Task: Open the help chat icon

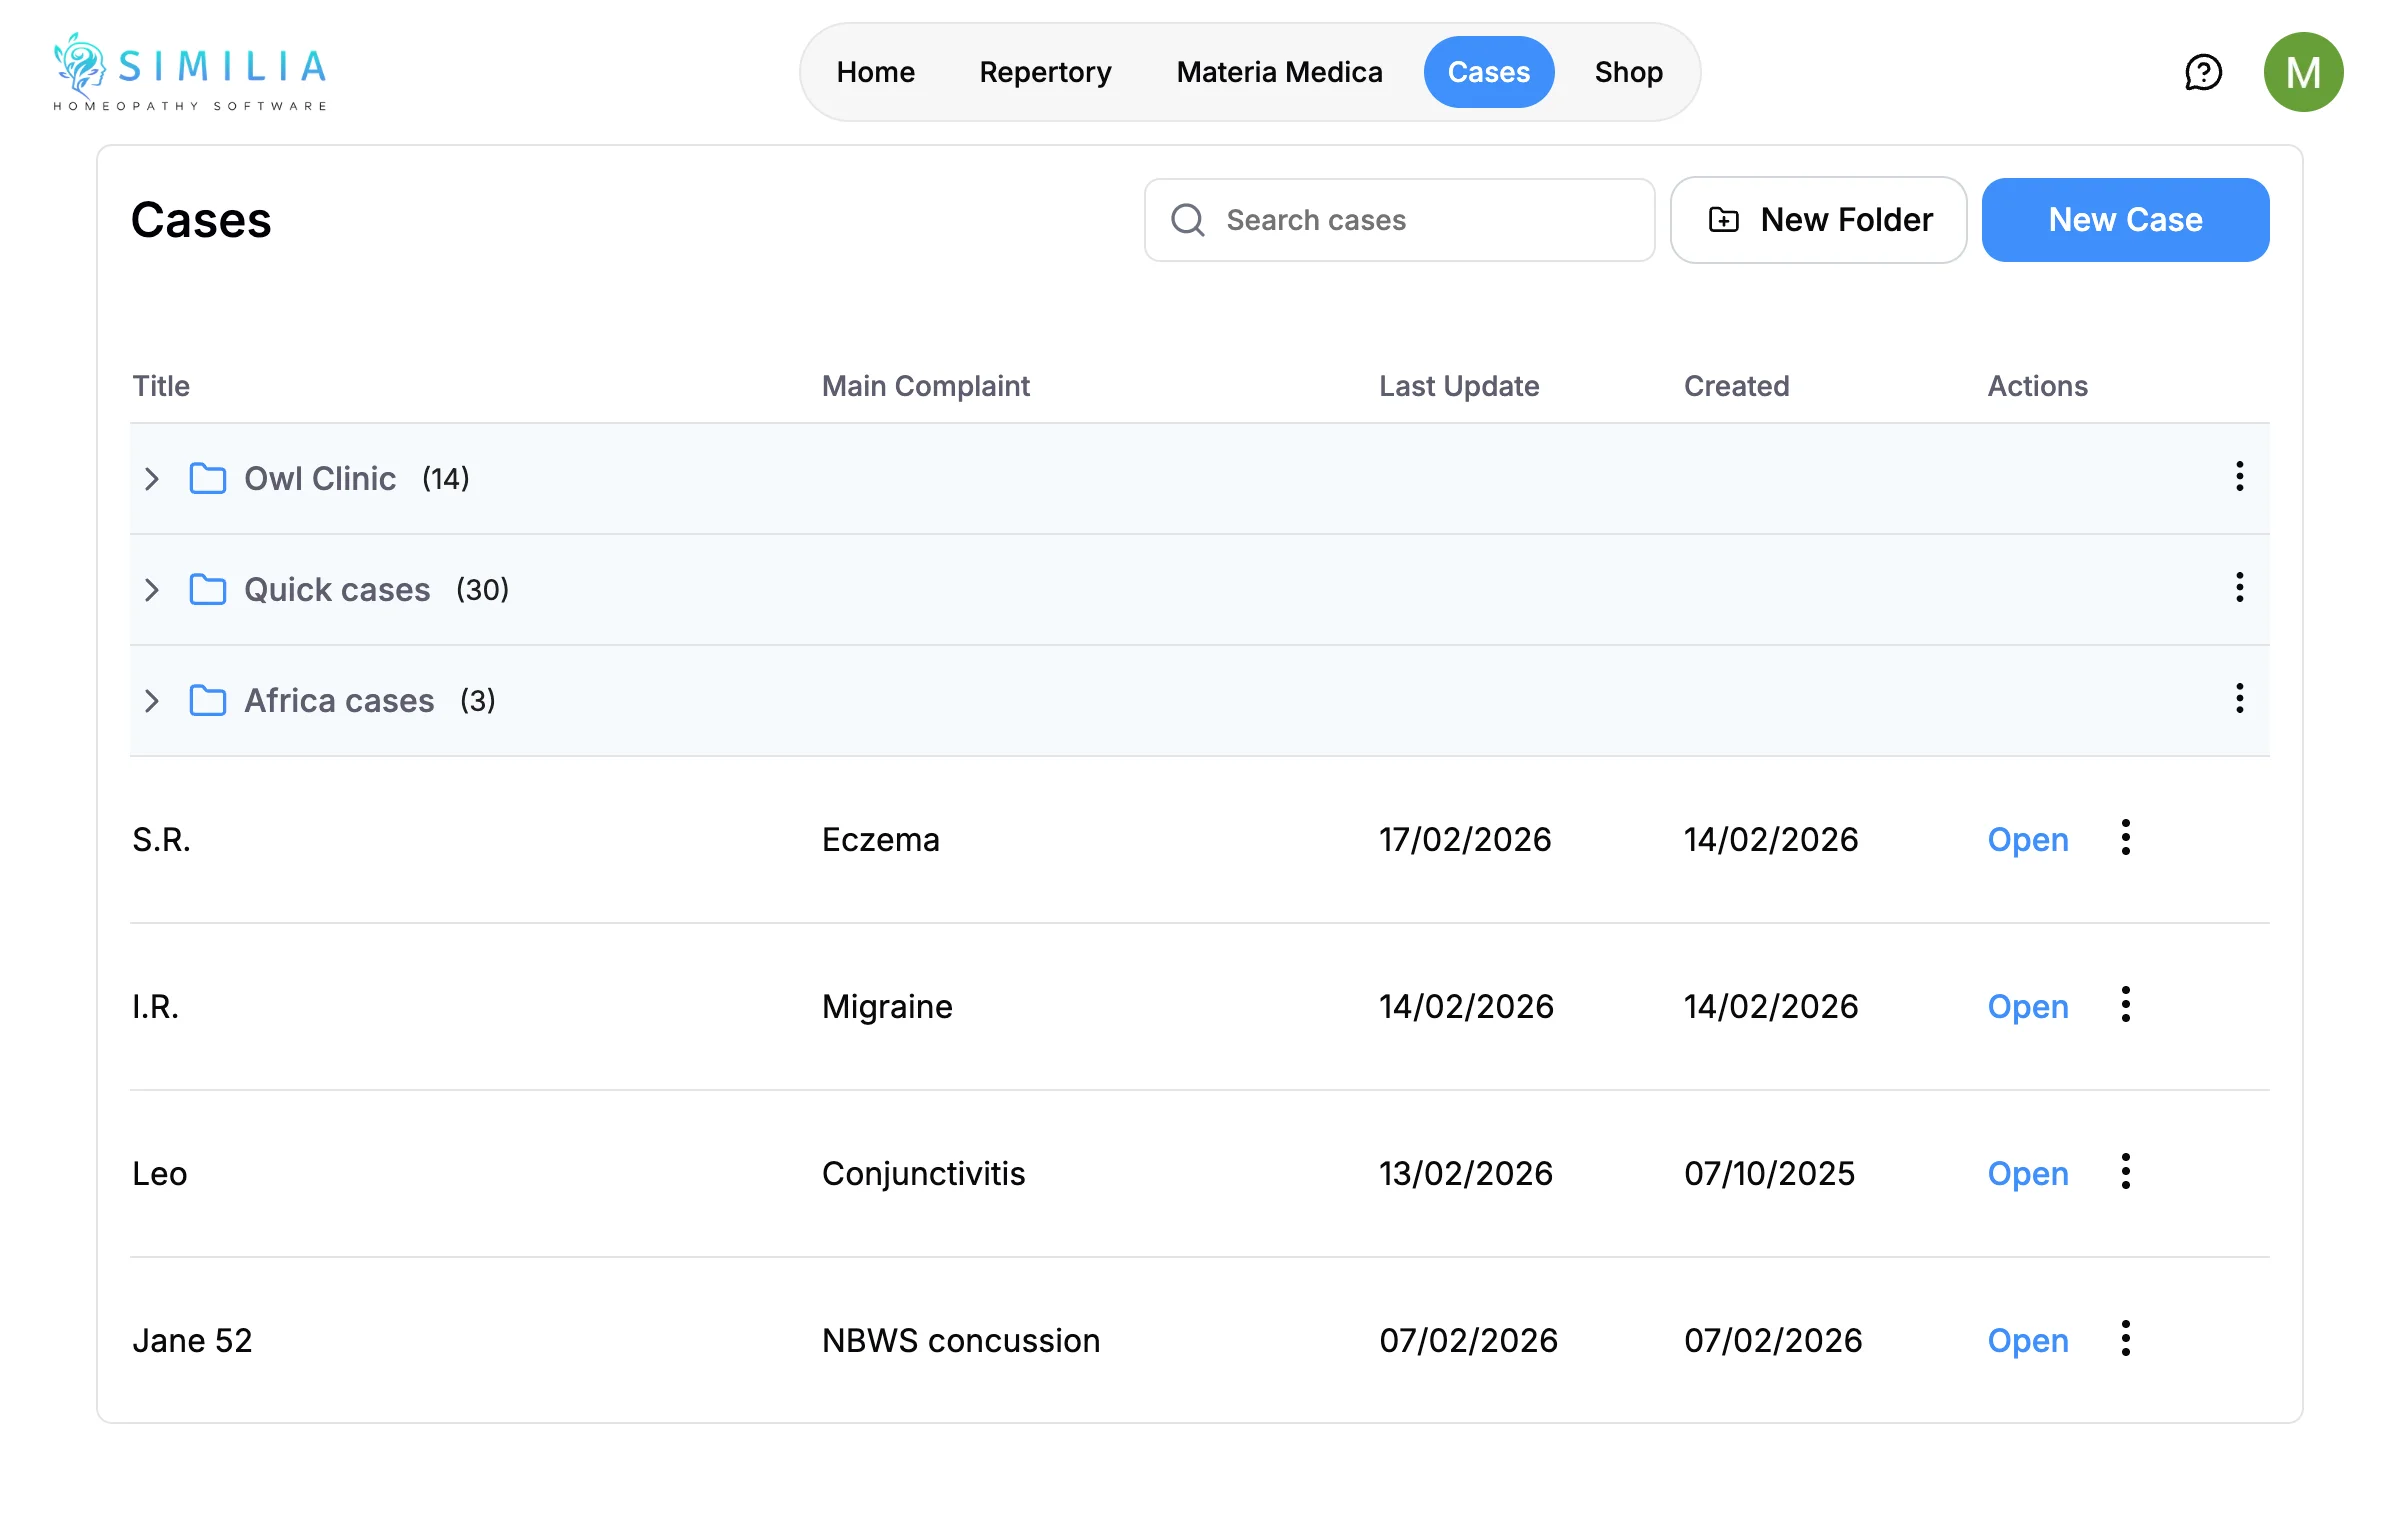Action: (2203, 72)
